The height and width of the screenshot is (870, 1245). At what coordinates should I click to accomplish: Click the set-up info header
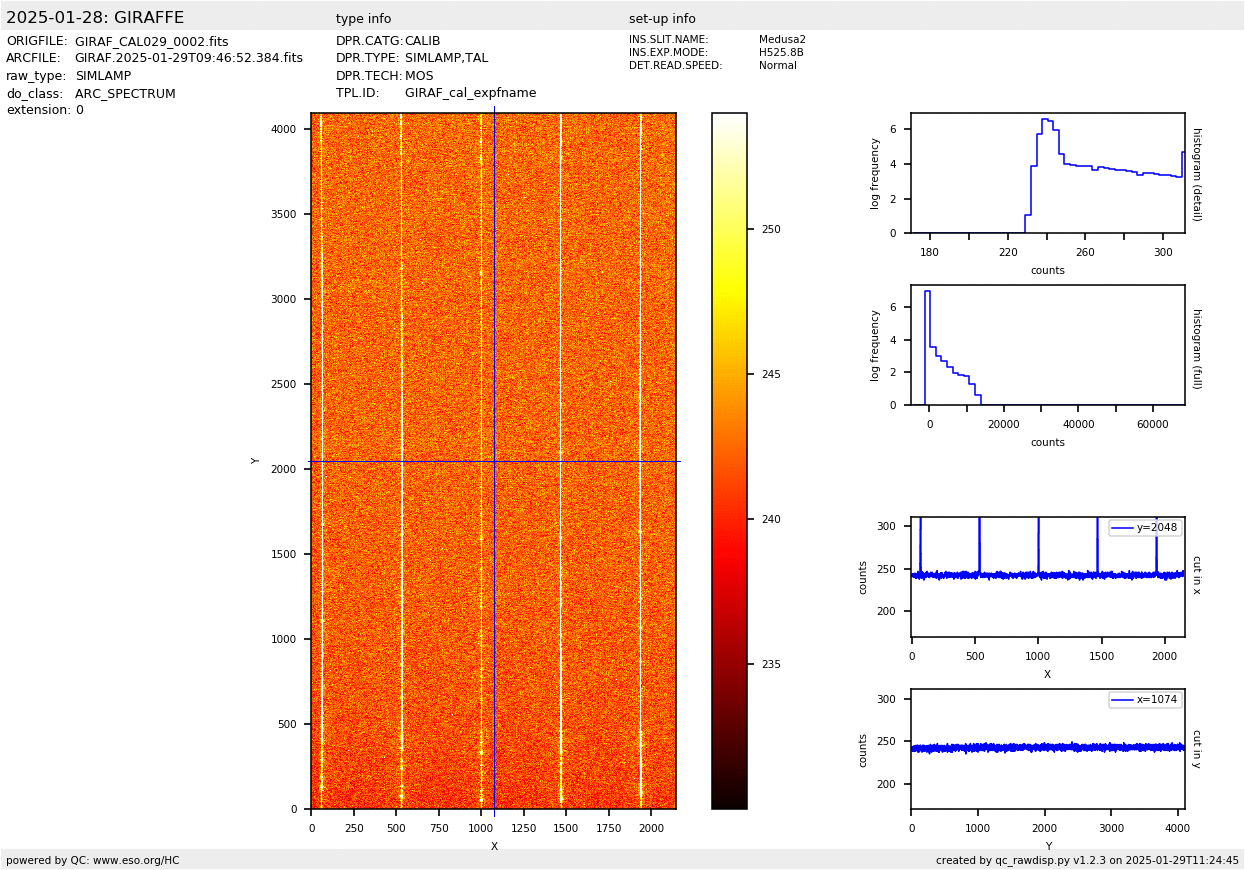662,19
